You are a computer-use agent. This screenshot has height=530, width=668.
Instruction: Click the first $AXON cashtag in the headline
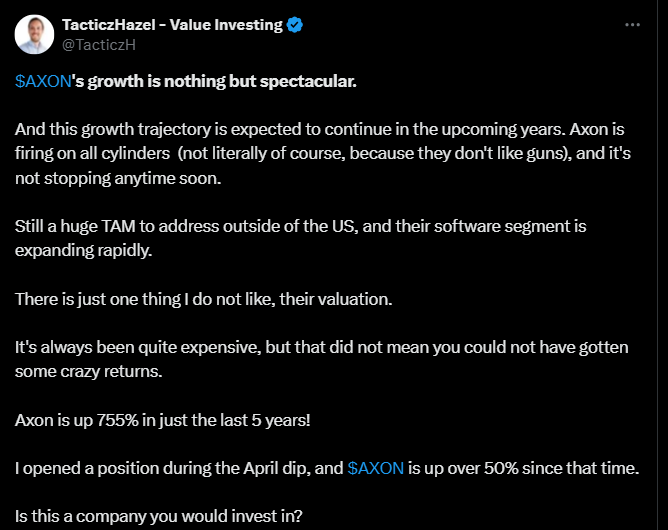tap(44, 81)
